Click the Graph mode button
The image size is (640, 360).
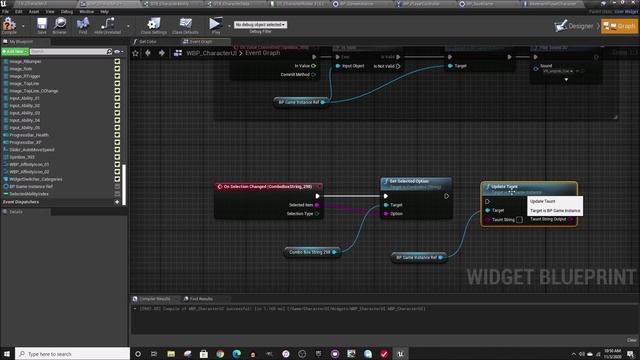(619, 26)
